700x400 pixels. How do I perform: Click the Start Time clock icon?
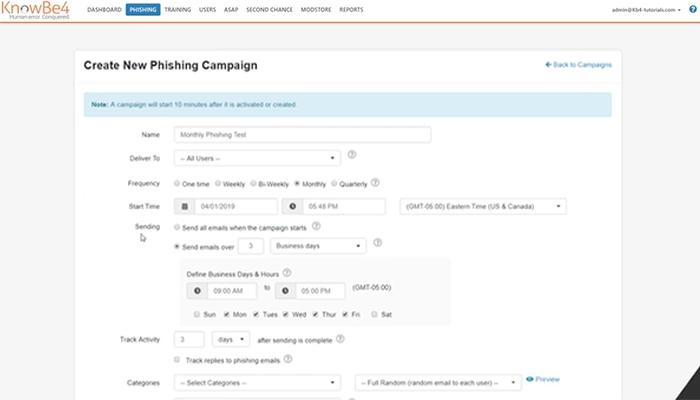click(x=292, y=206)
